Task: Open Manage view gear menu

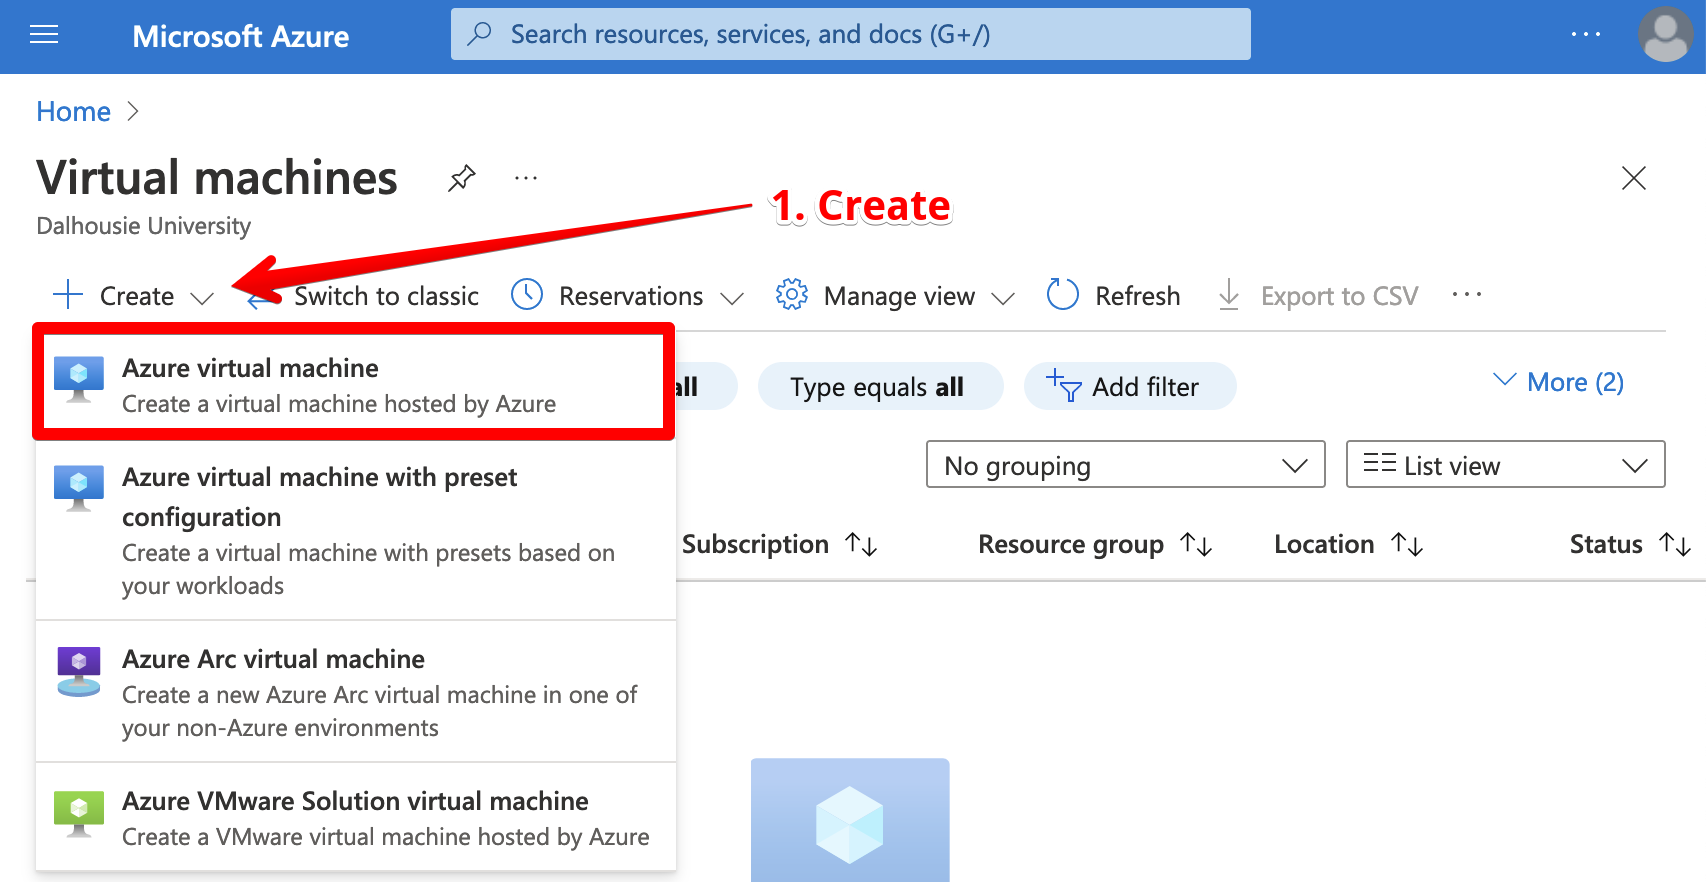Action: click(x=792, y=295)
